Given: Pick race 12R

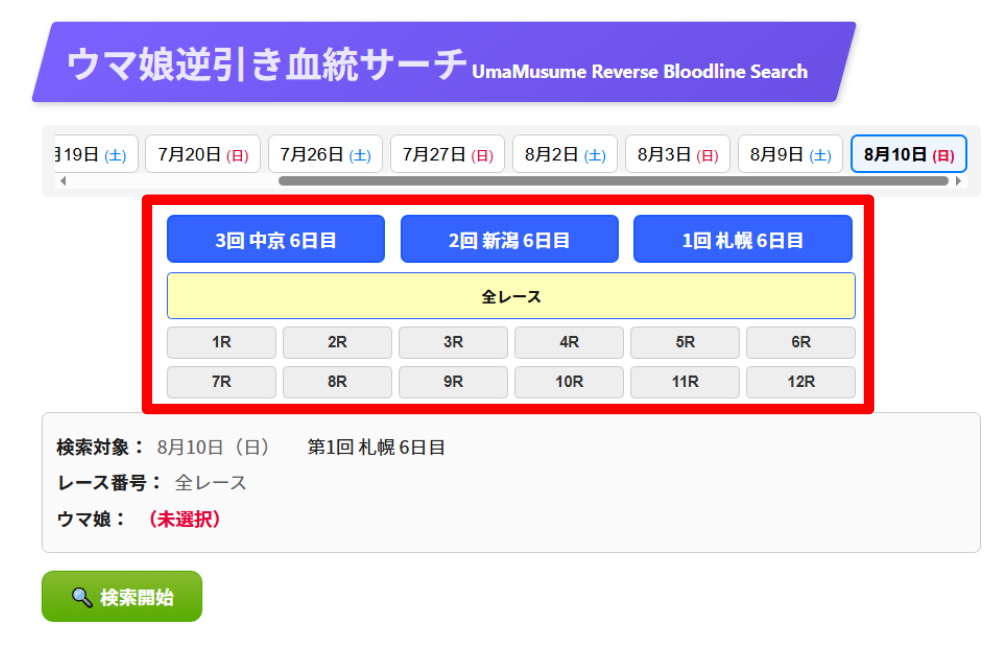Looking at the screenshot, I should (x=801, y=382).
